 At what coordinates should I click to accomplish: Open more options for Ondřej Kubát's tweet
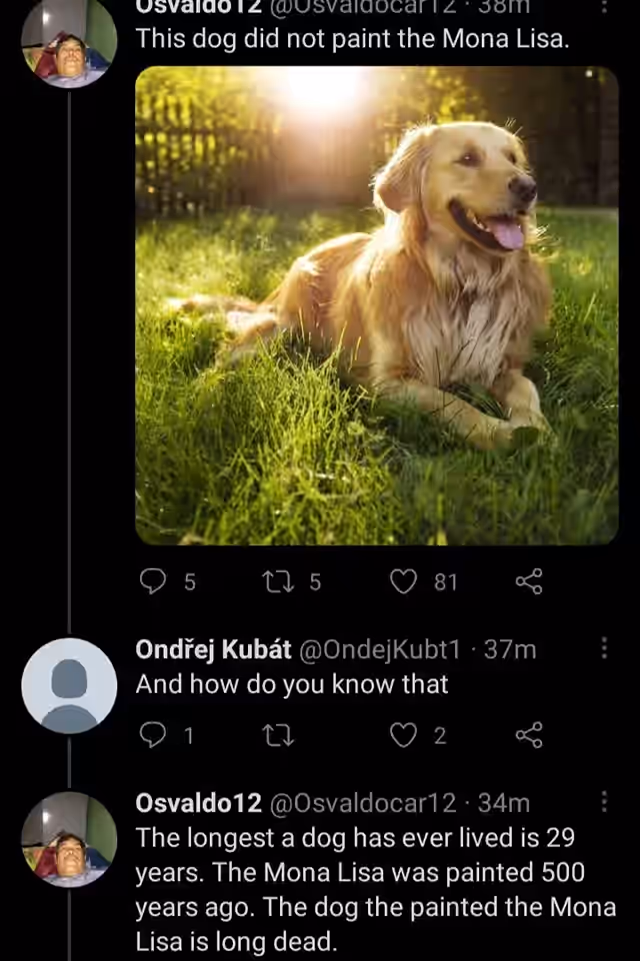pyautogui.click(x=604, y=647)
